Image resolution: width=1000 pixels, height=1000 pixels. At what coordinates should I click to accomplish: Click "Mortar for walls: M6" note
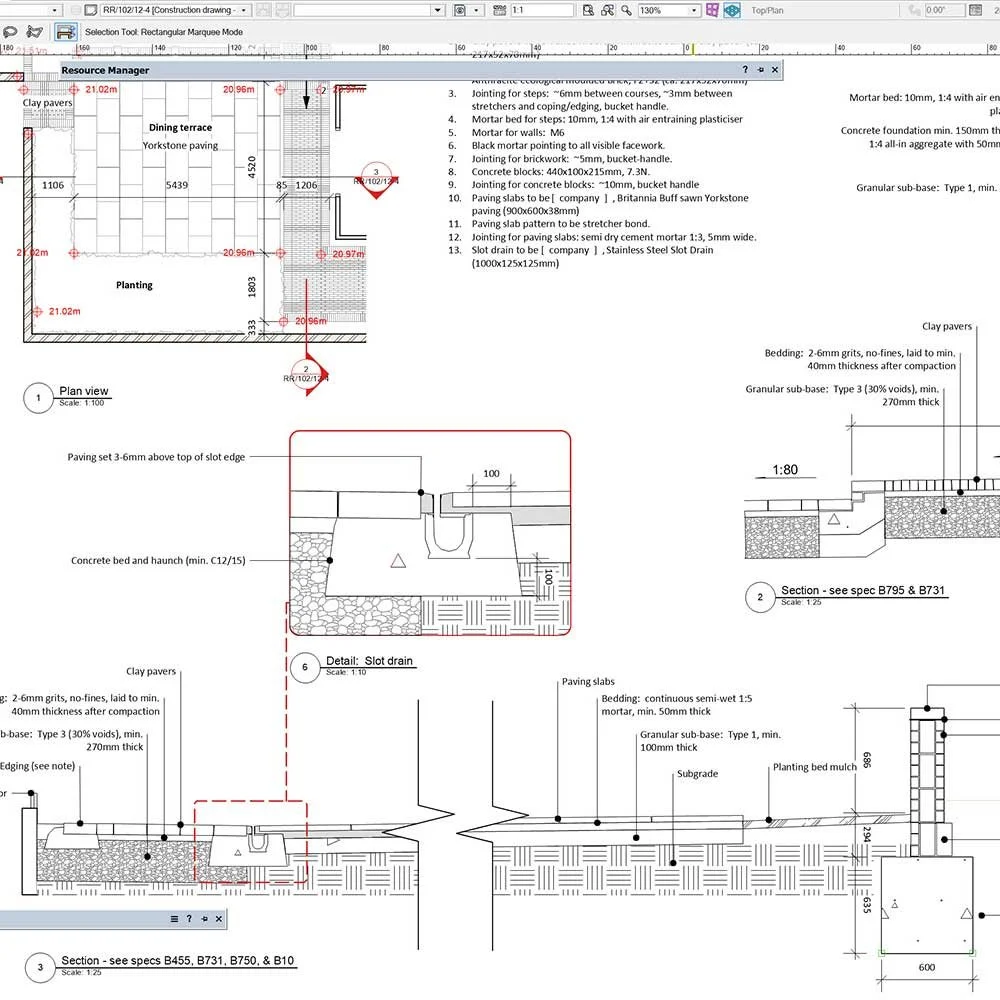518,132
